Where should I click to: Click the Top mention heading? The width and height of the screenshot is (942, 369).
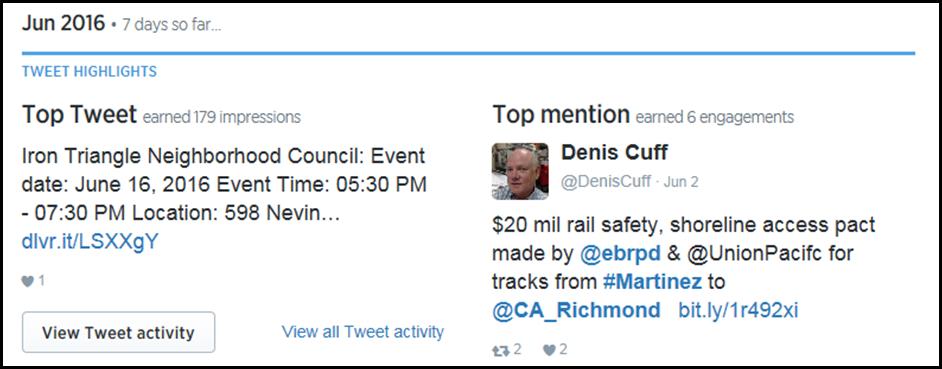point(561,114)
